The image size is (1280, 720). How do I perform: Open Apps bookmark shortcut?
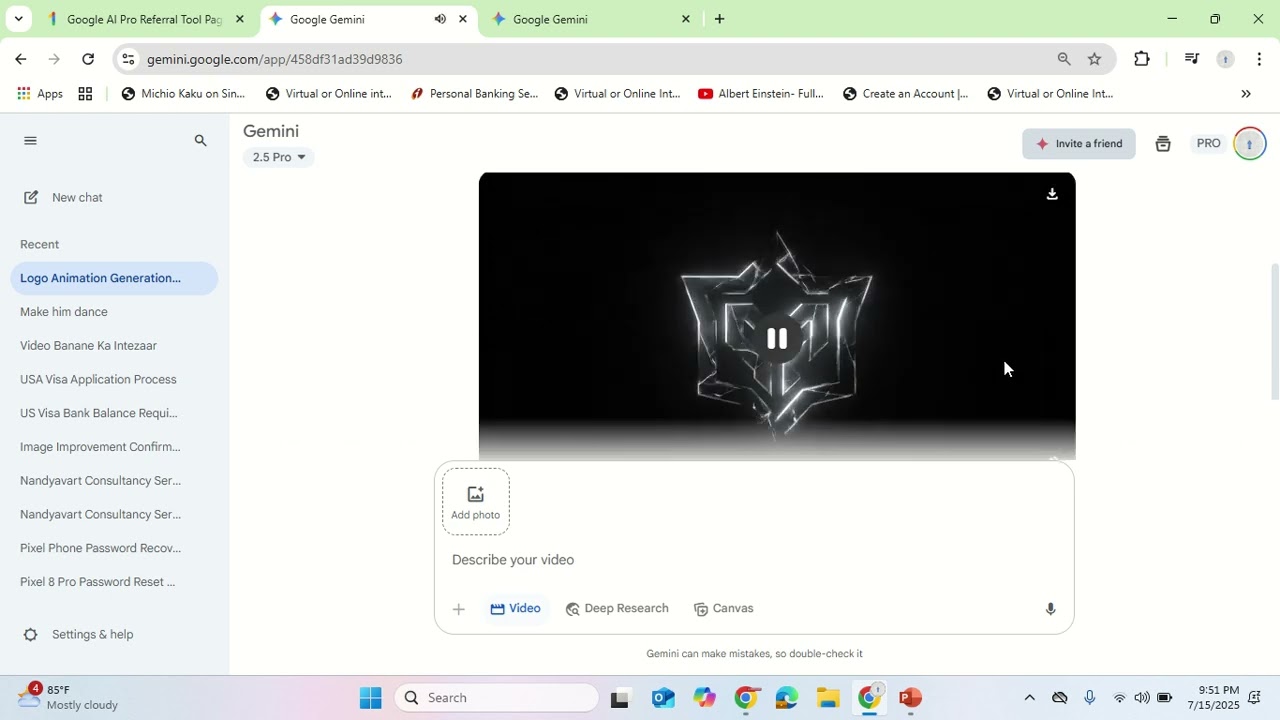(x=40, y=94)
